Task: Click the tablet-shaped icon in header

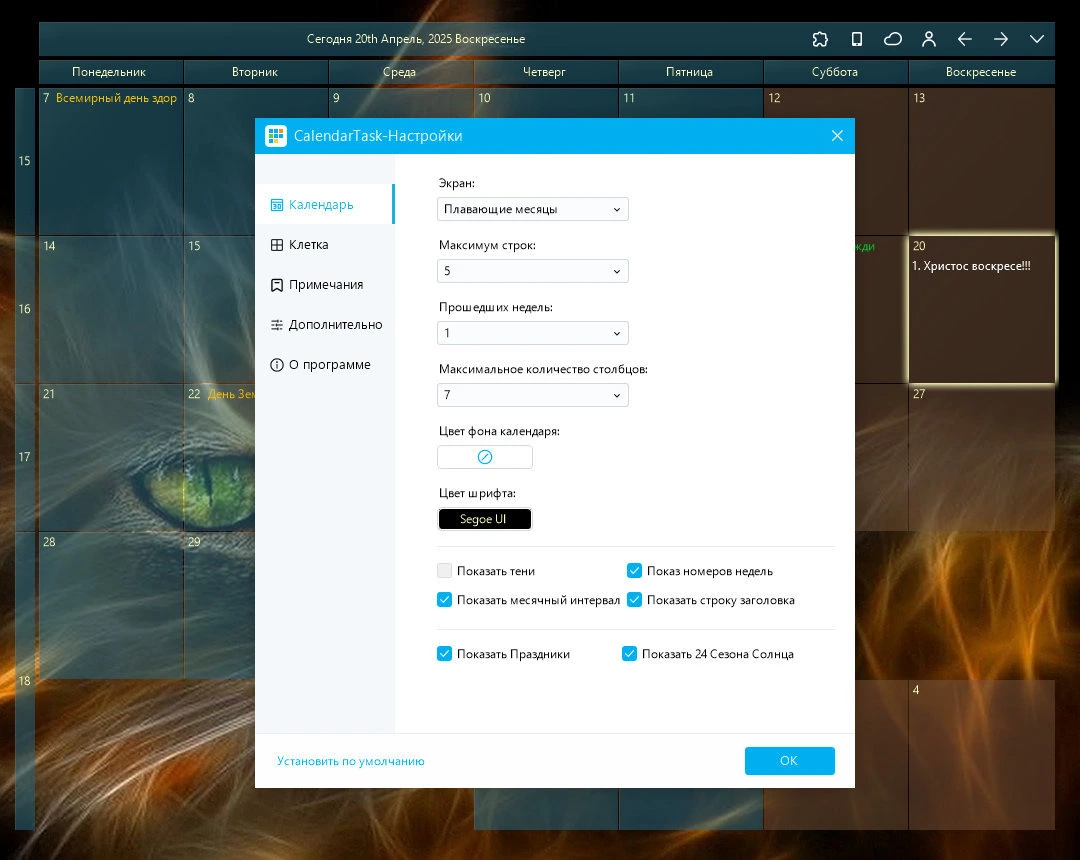Action: (856, 39)
